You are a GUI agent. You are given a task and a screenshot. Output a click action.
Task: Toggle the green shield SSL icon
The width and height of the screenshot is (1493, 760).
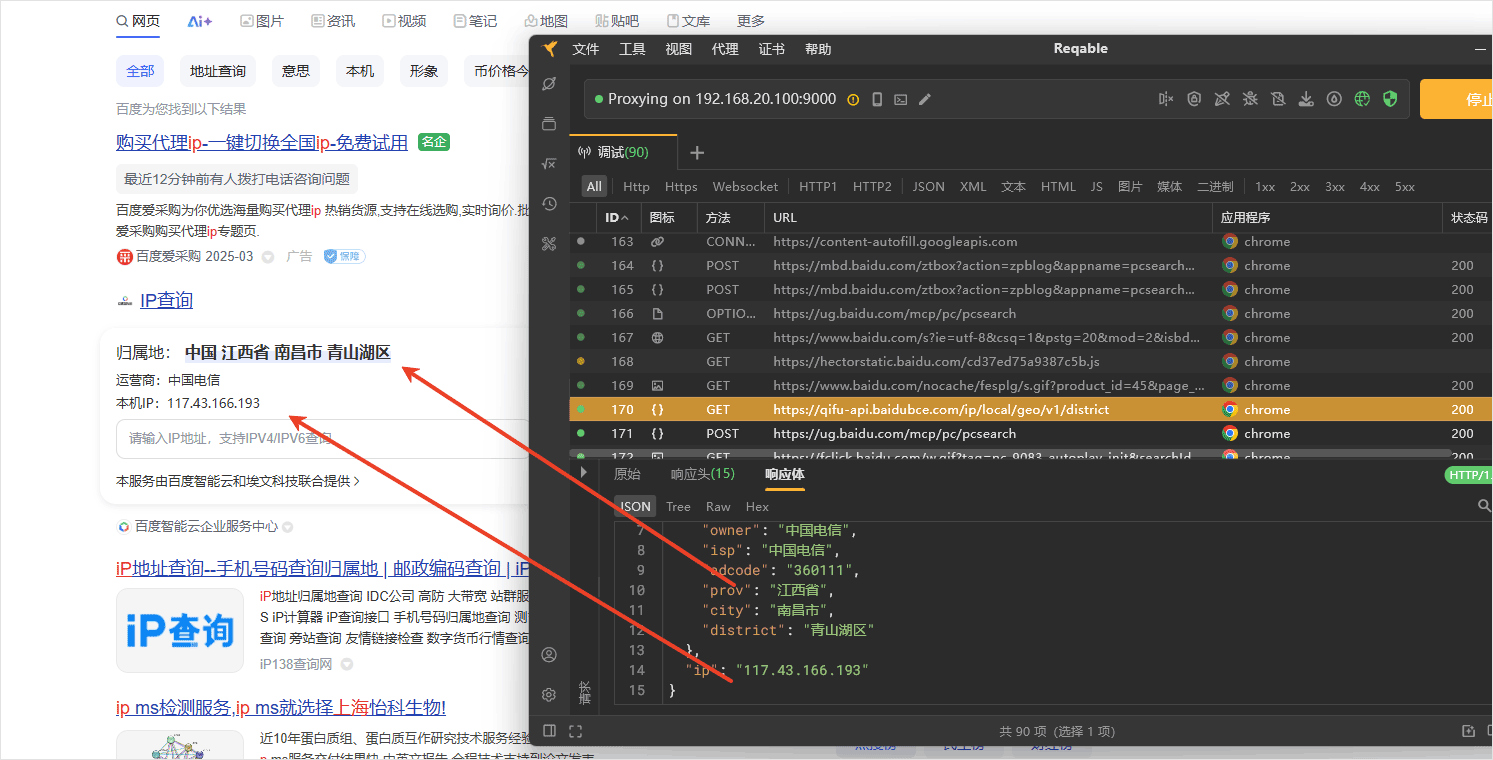click(x=1389, y=99)
